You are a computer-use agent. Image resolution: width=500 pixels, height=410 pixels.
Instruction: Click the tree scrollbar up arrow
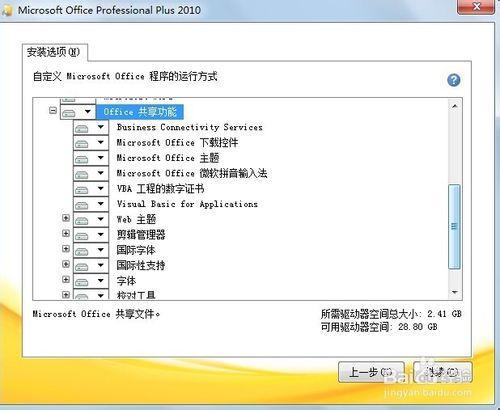tap(455, 106)
